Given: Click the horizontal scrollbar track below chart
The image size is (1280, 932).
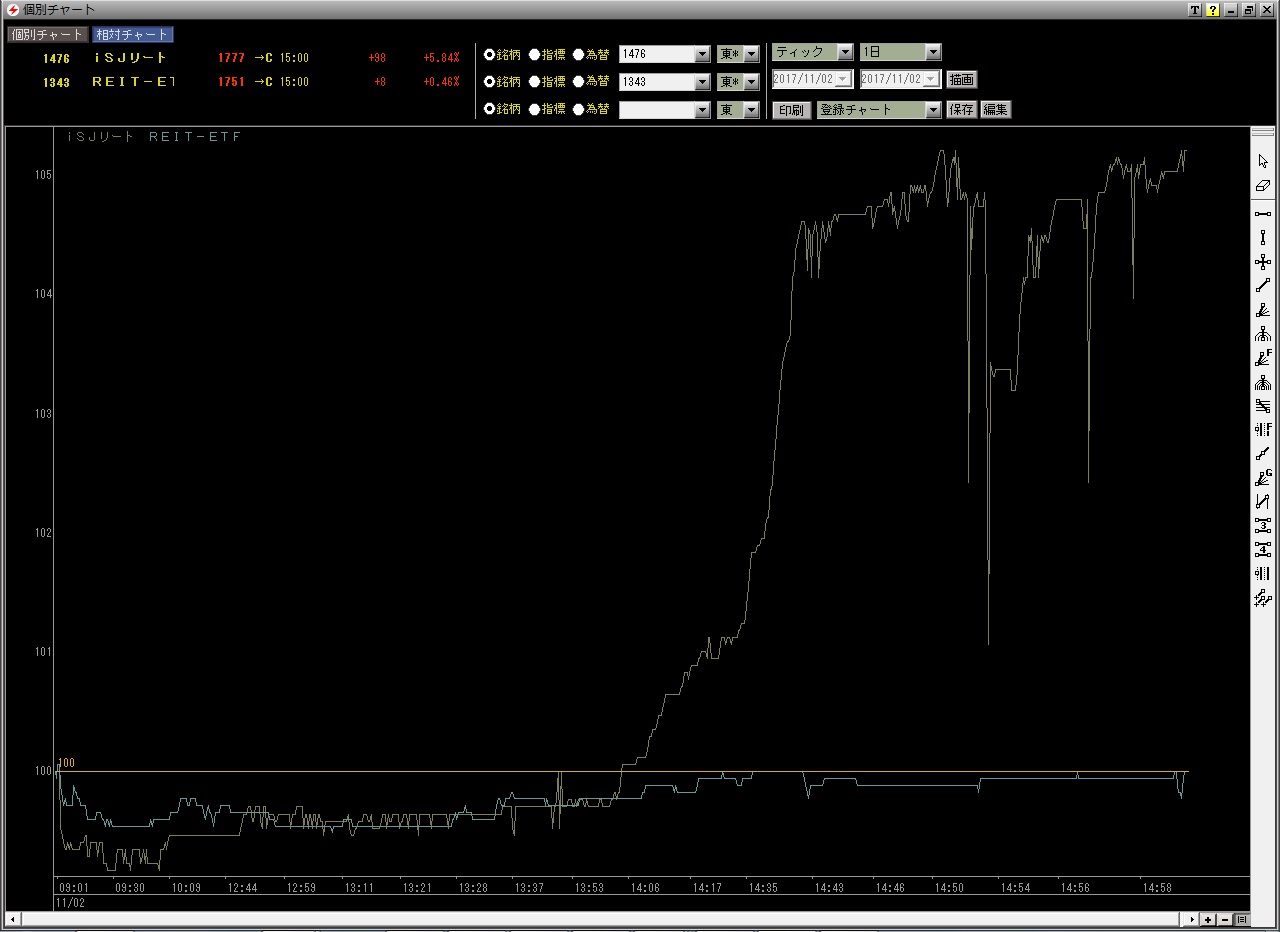Looking at the screenshot, I should click(x=600, y=919).
